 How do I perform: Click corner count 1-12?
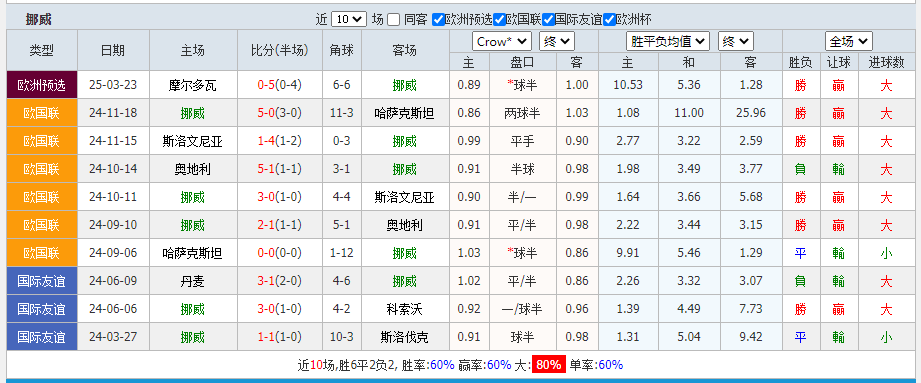(342, 253)
